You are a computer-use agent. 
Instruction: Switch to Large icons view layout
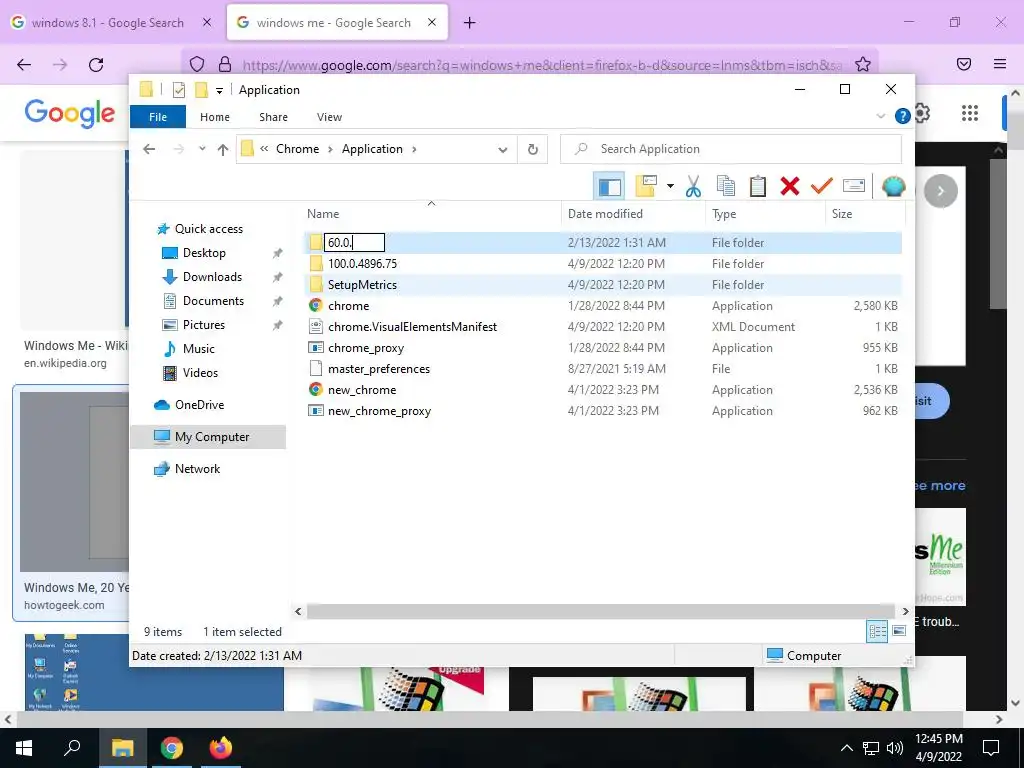[x=899, y=631]
